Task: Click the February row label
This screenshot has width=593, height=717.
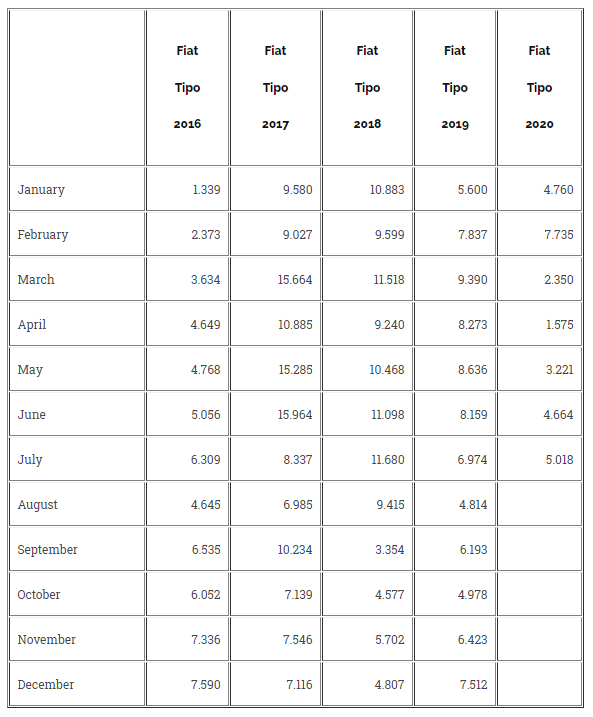Action: coord(43,235)
